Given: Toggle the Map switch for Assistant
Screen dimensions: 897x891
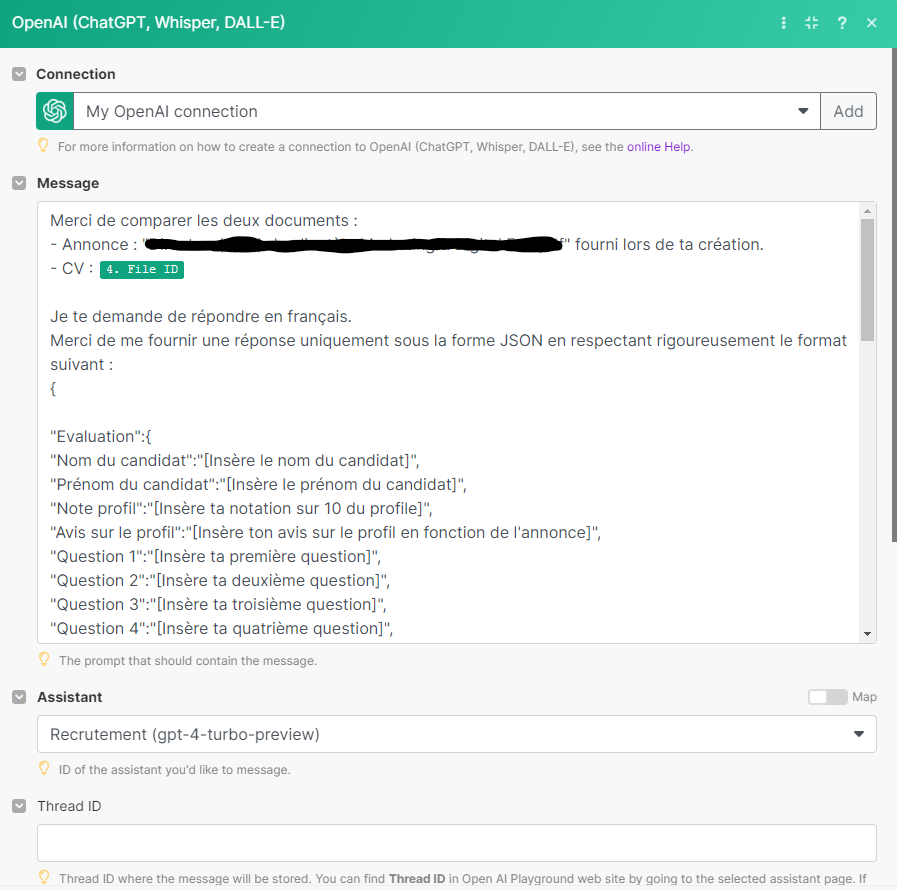Looking at the screenshot, I should 827,697.
